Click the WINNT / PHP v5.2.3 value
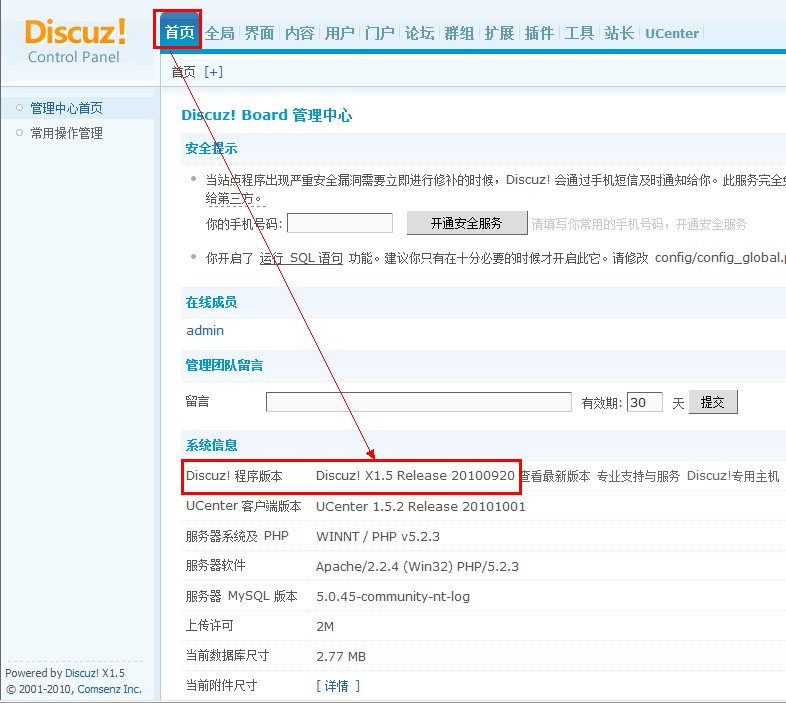This screenshot has height=703, width=786. click(x=378, y=537)
